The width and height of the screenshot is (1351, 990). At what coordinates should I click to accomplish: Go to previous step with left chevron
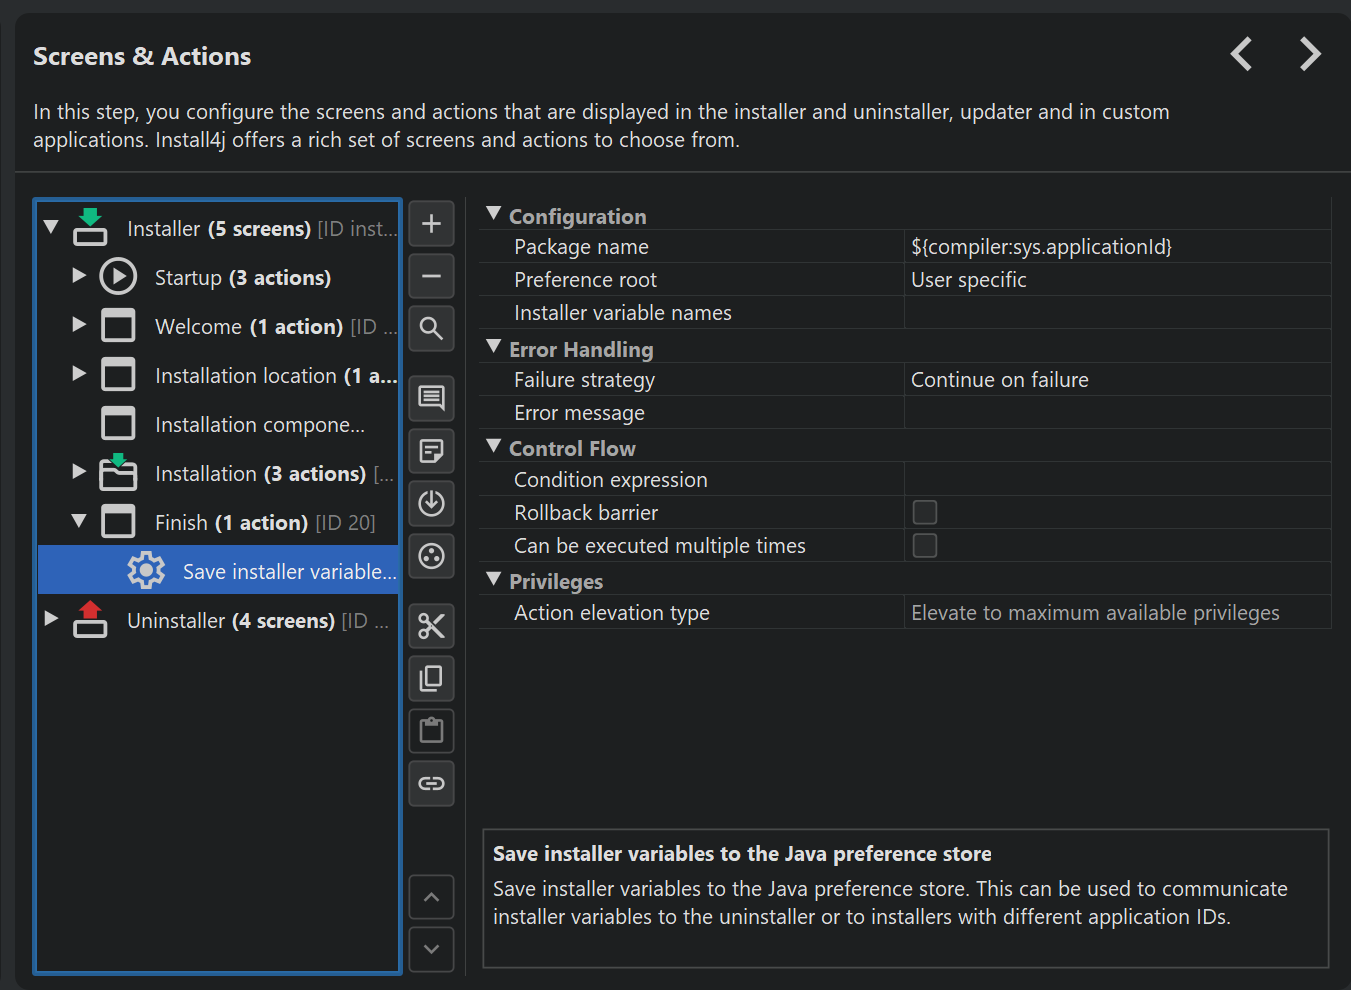[1241, 54]
